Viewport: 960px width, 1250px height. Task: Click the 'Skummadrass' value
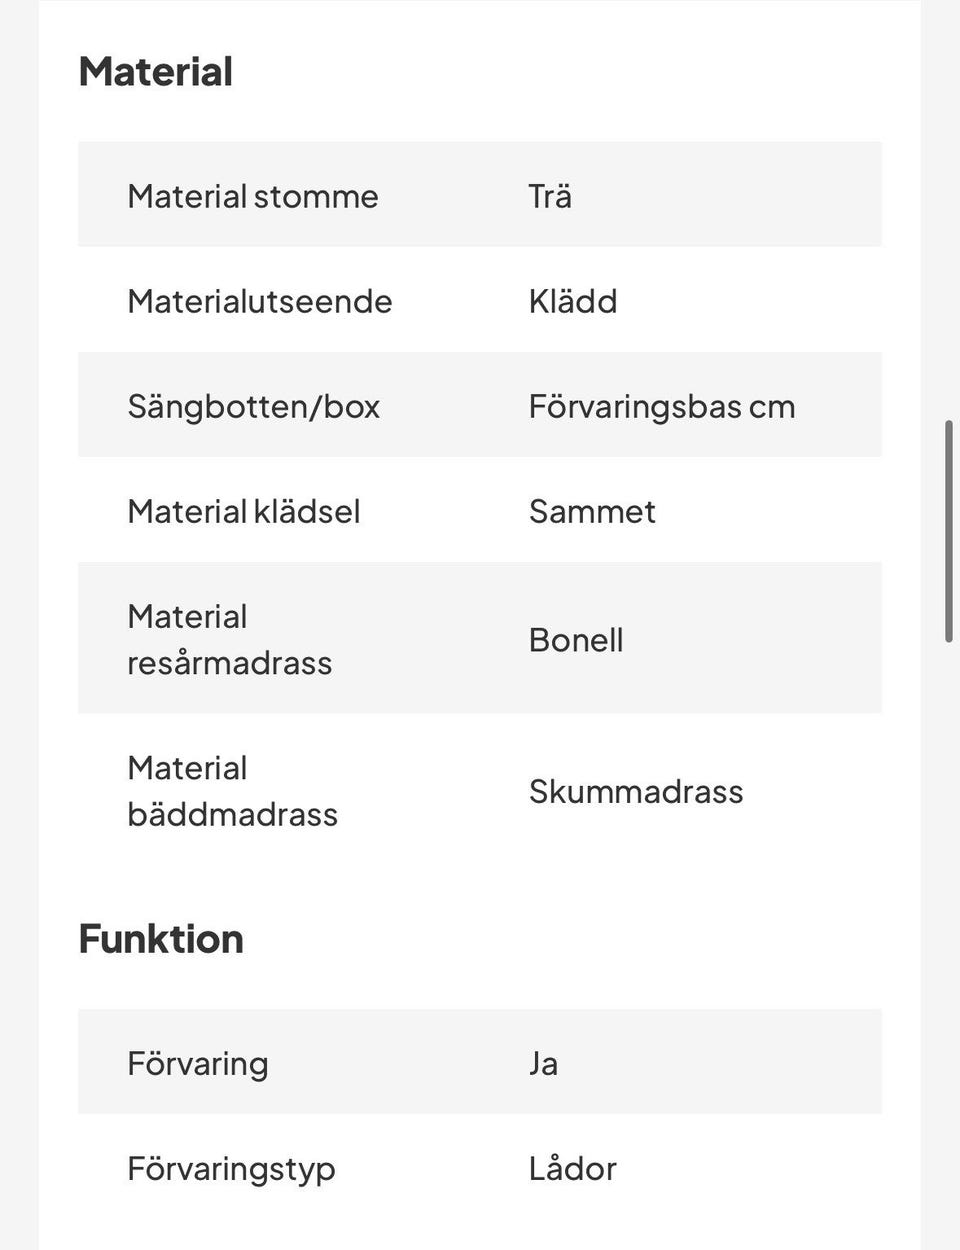point(636,791)
